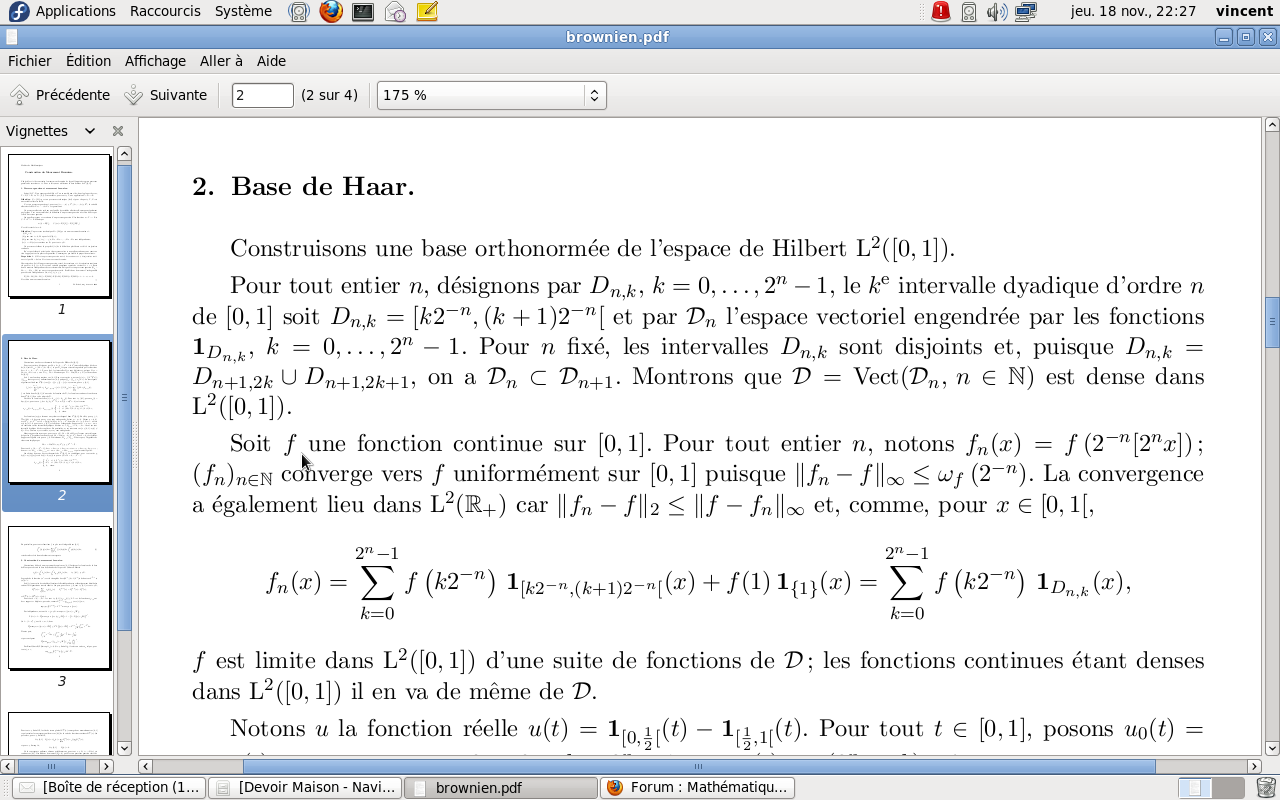
Task: Click the window menu icon in brownien.pdf title bar
Action: 11,37
